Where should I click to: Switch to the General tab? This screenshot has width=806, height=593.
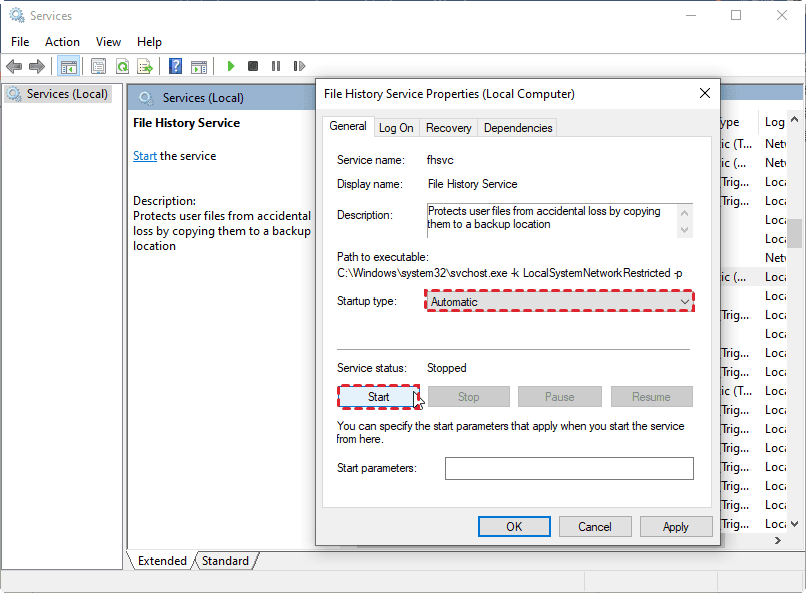(x=348, y=126)
